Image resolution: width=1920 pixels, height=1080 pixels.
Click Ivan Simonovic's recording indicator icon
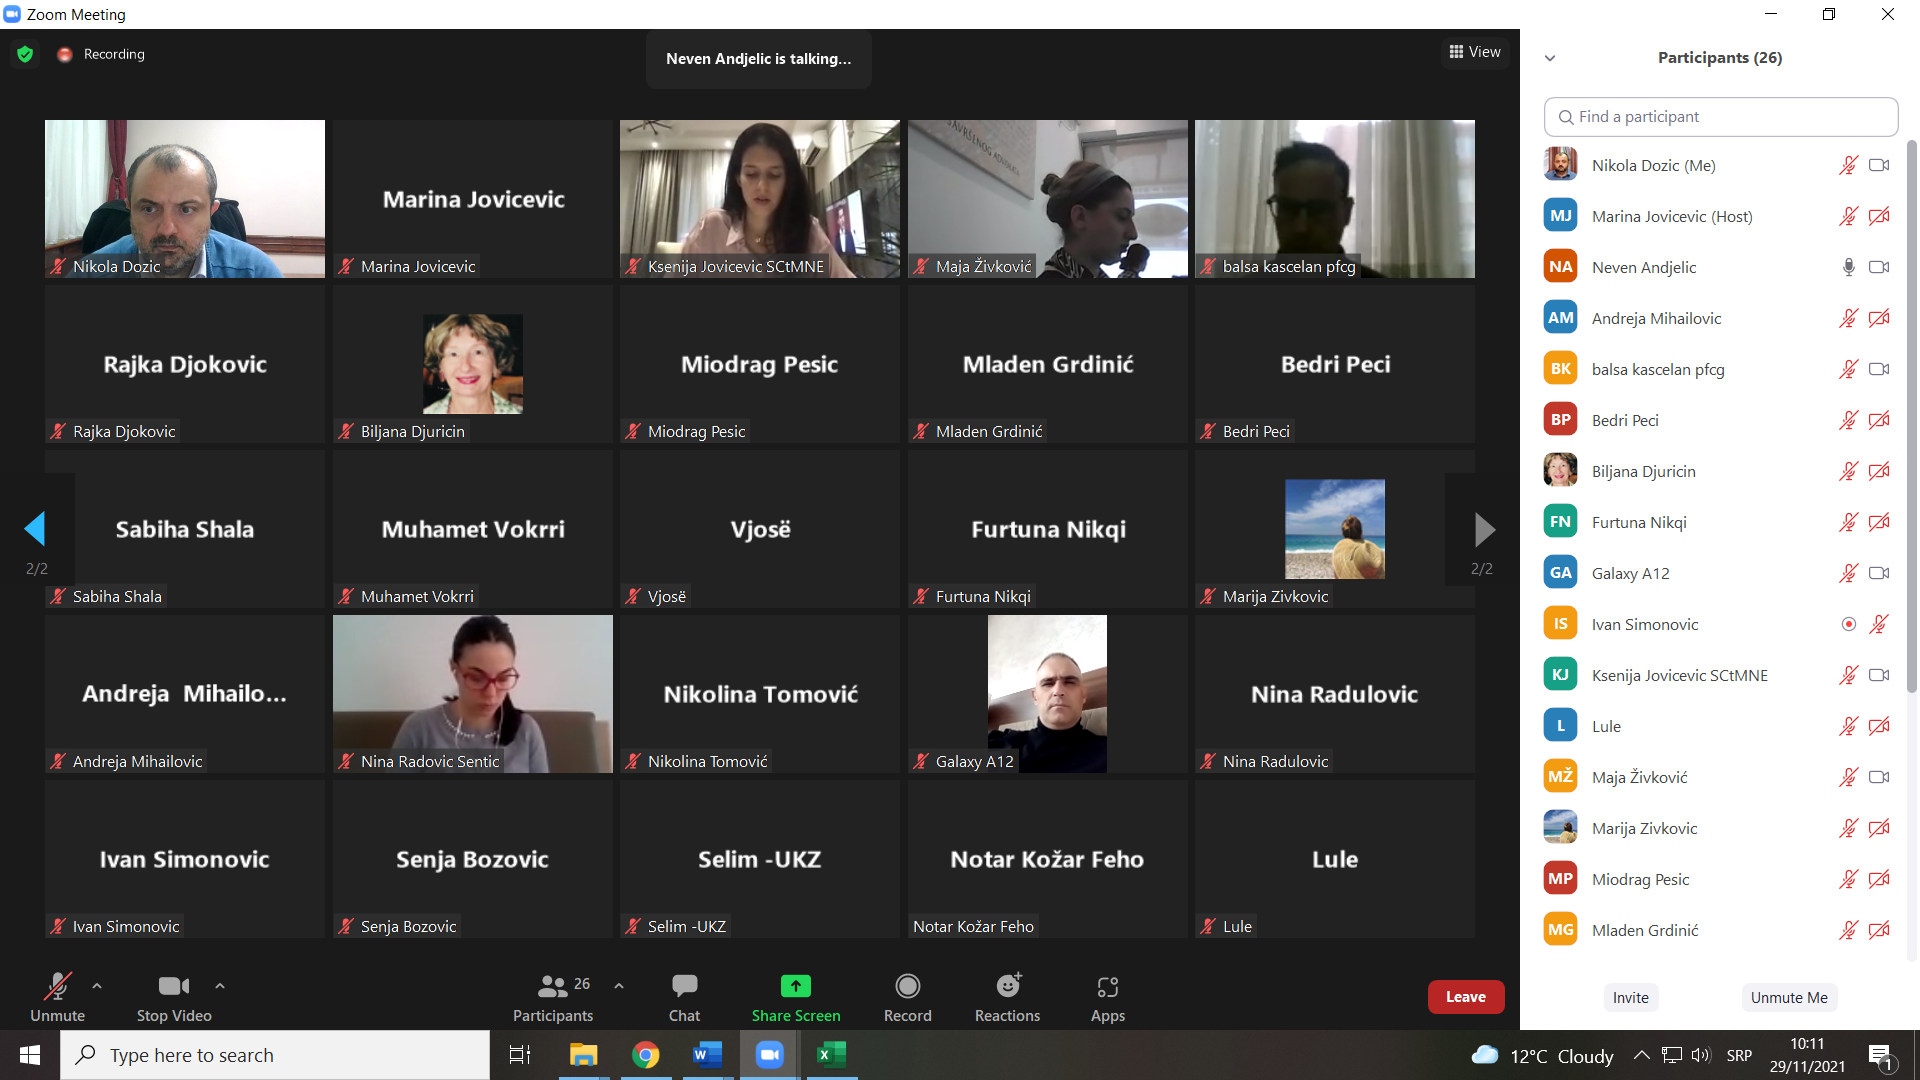point(1849,624)
